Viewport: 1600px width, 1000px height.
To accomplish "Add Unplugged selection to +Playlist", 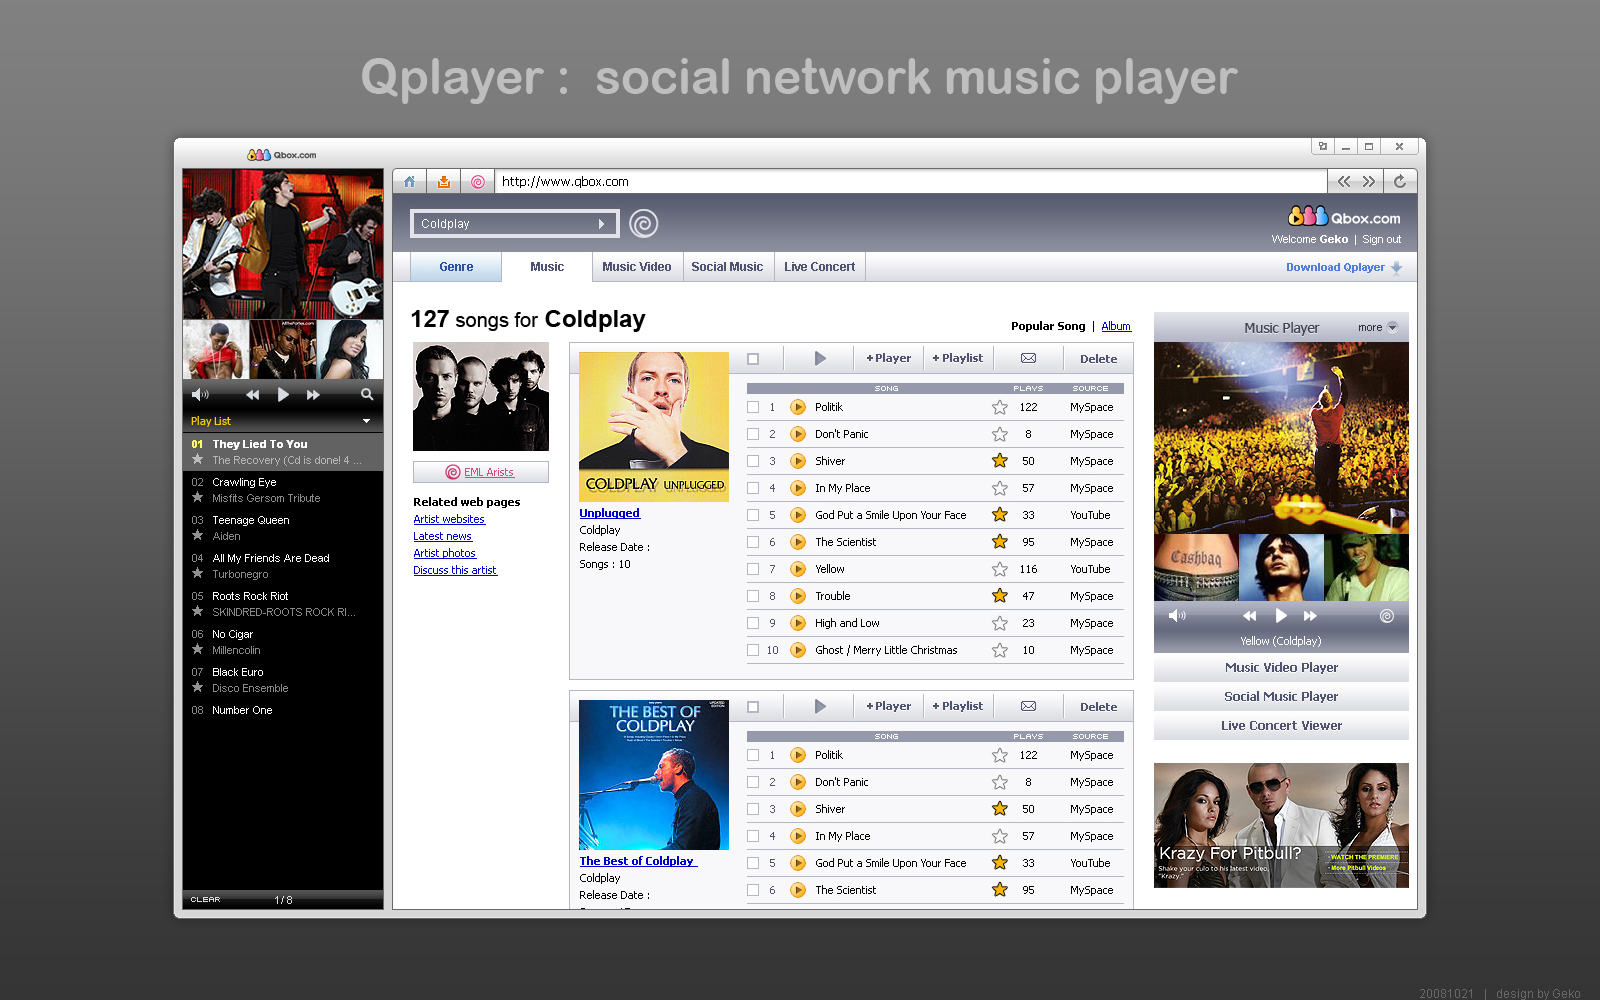I will 957,358.
